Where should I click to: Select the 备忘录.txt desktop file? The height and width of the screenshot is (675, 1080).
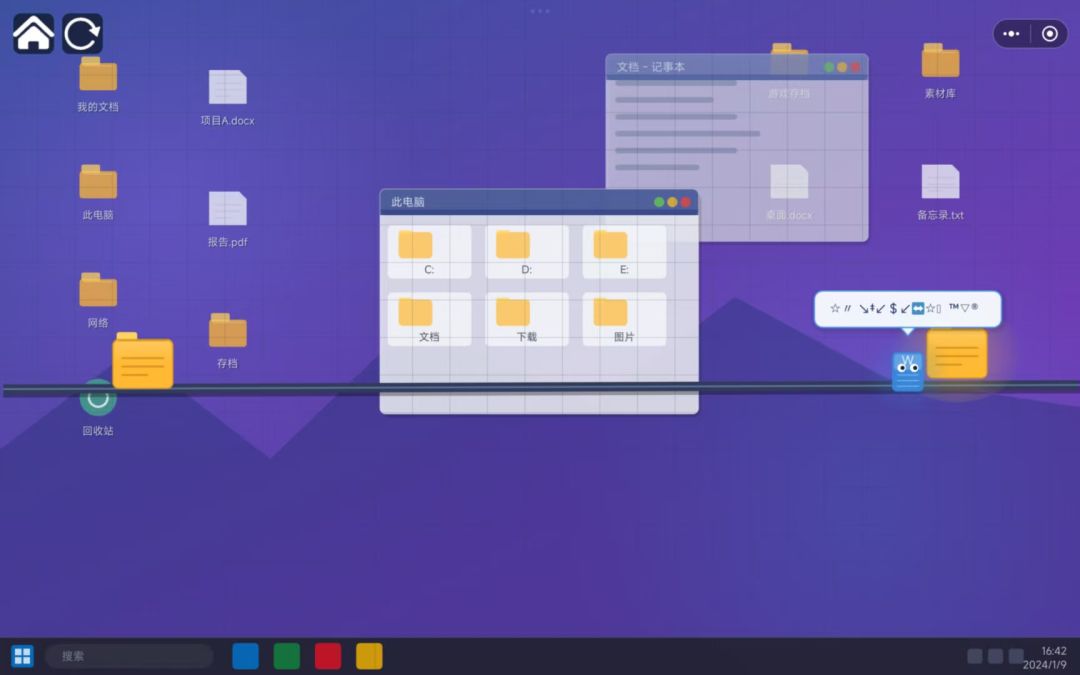[940, 192]
